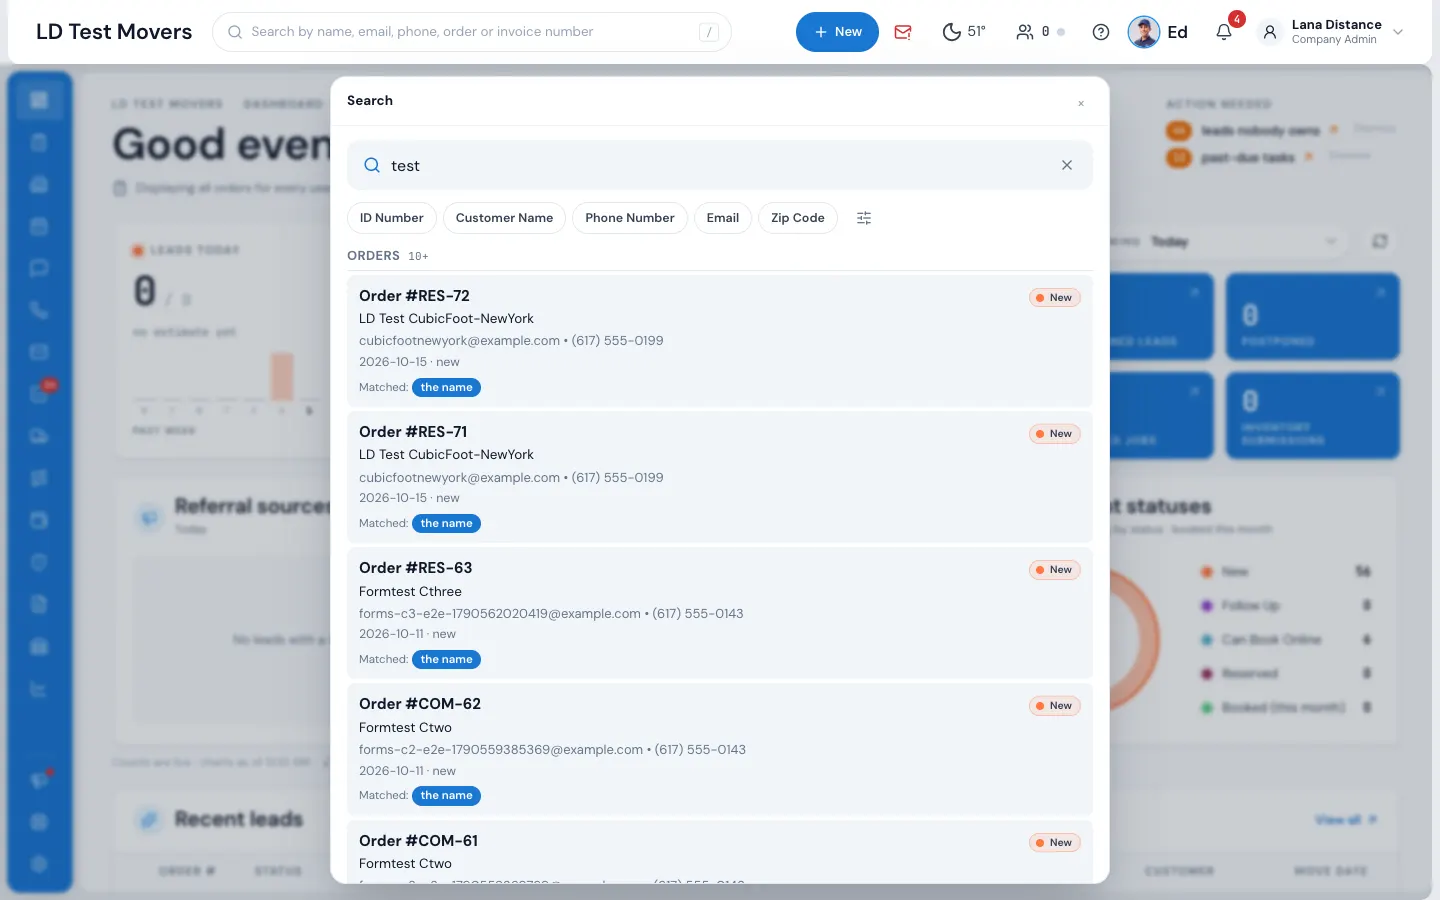Click the refresh icon on the background dashboard
Viewport: 1440px width, 900px height.
click(1380, 241)
